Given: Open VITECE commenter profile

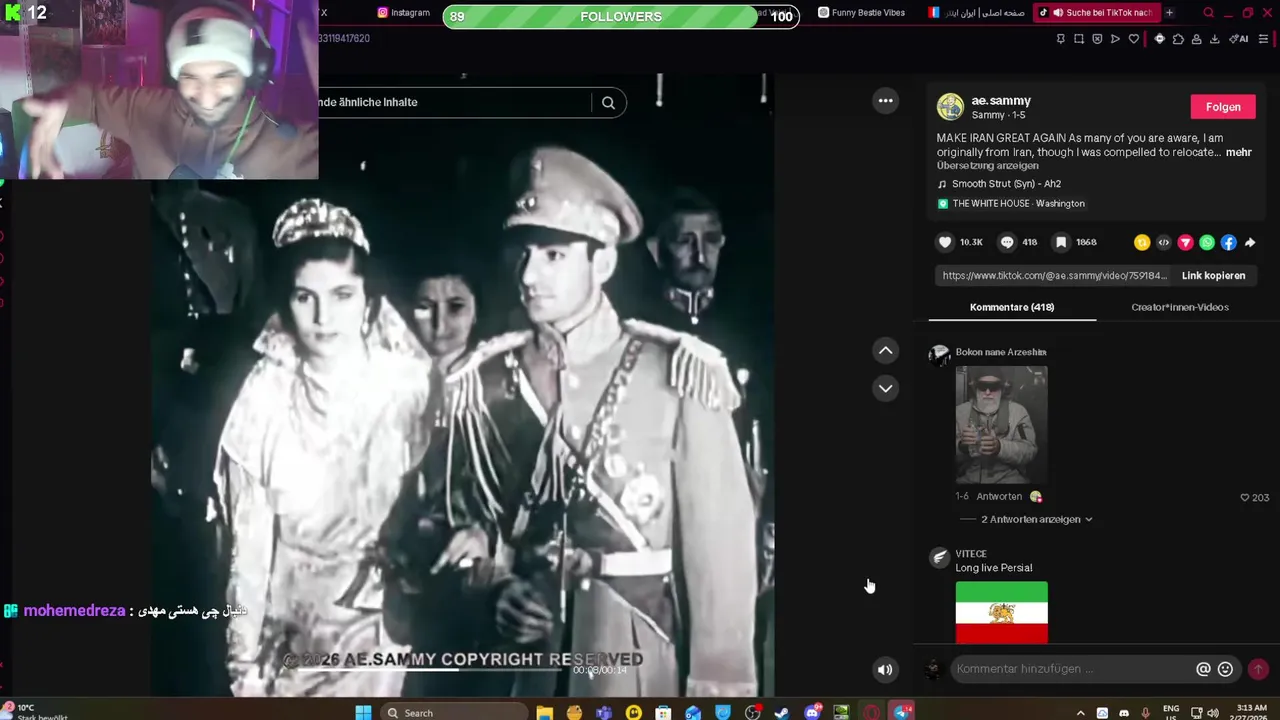Looking at the screenshot, I should (971, 554).
